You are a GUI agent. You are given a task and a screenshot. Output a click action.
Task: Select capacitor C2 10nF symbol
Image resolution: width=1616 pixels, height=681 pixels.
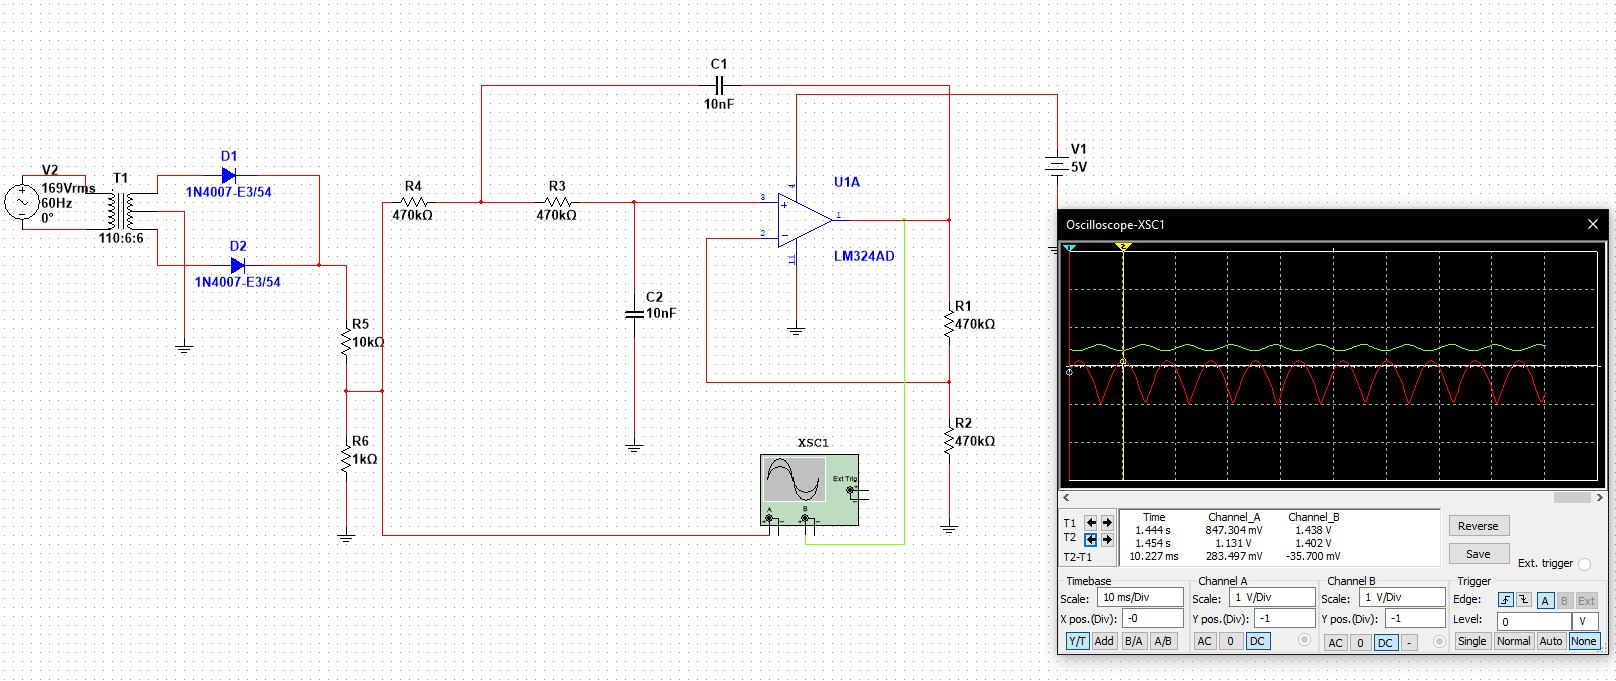point(634,314)
